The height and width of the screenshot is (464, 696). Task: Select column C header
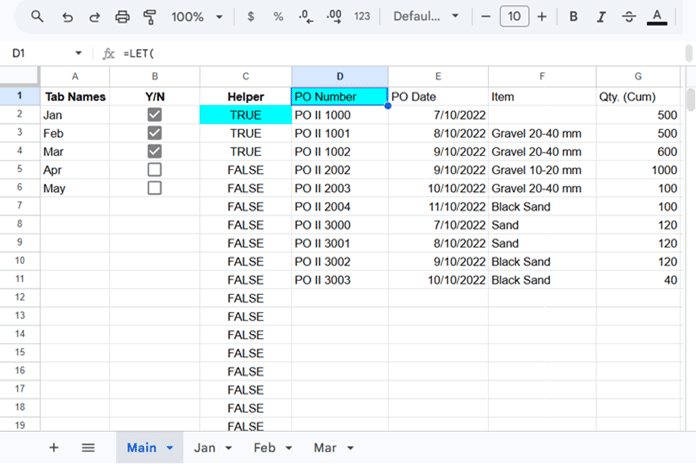click(x=245, y=76)
